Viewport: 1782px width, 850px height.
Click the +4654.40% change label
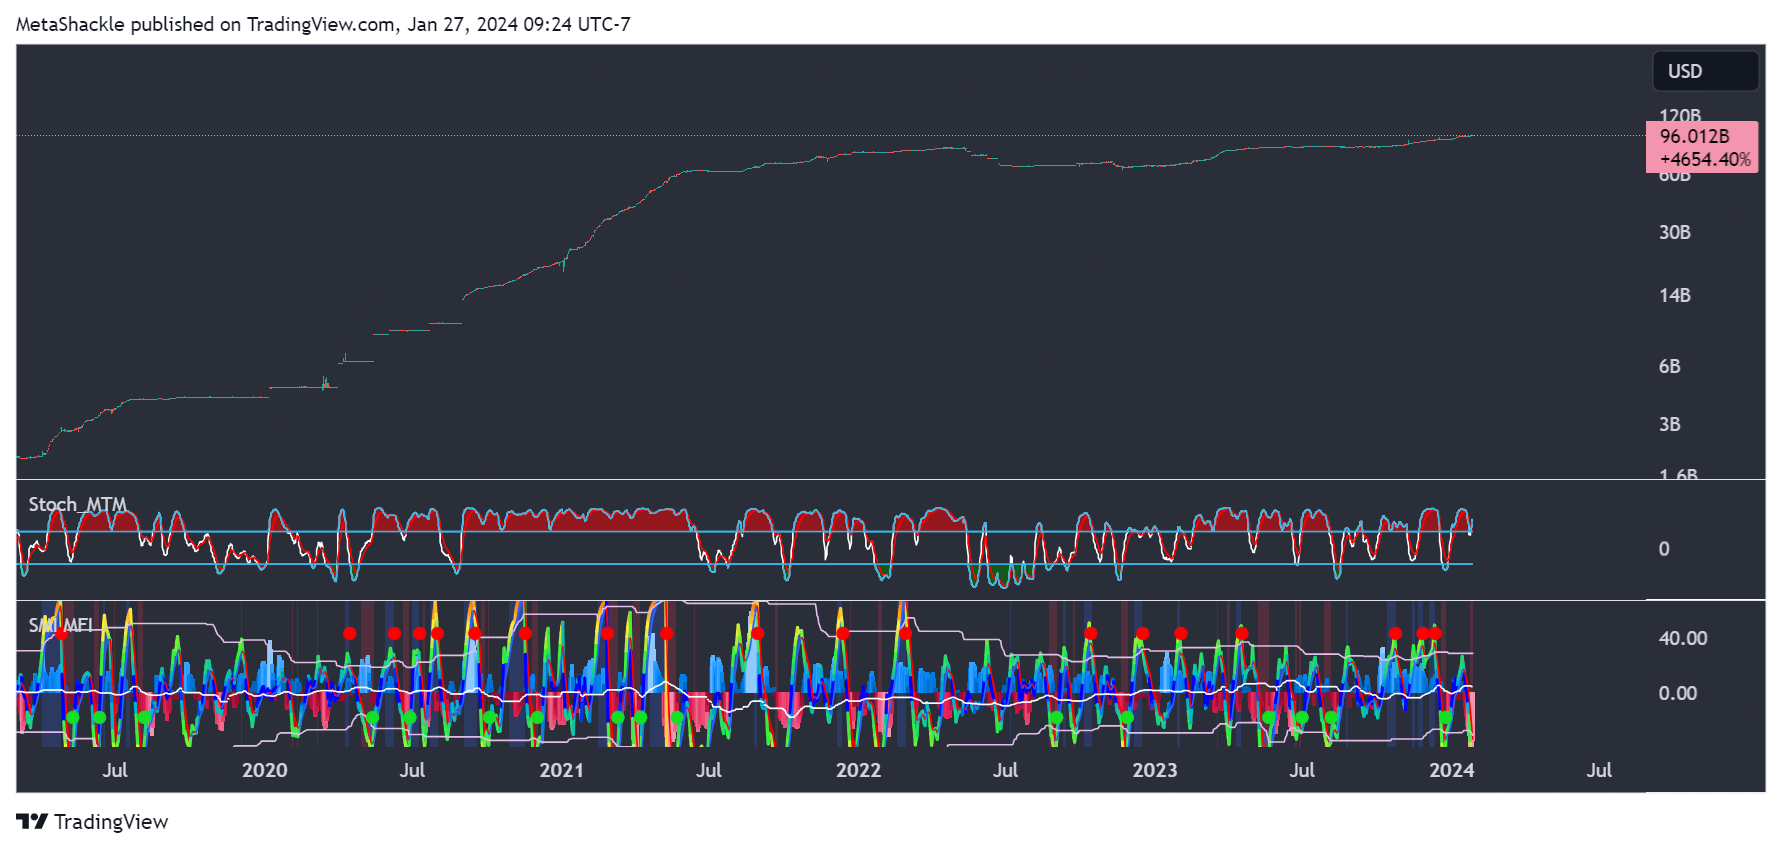(x=1705, y=159)
